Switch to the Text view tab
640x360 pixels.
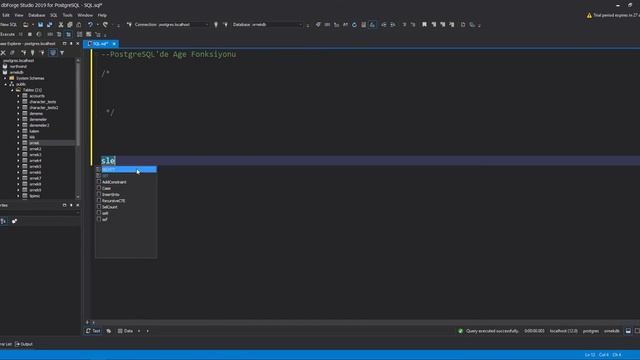[x=93, y=331]
